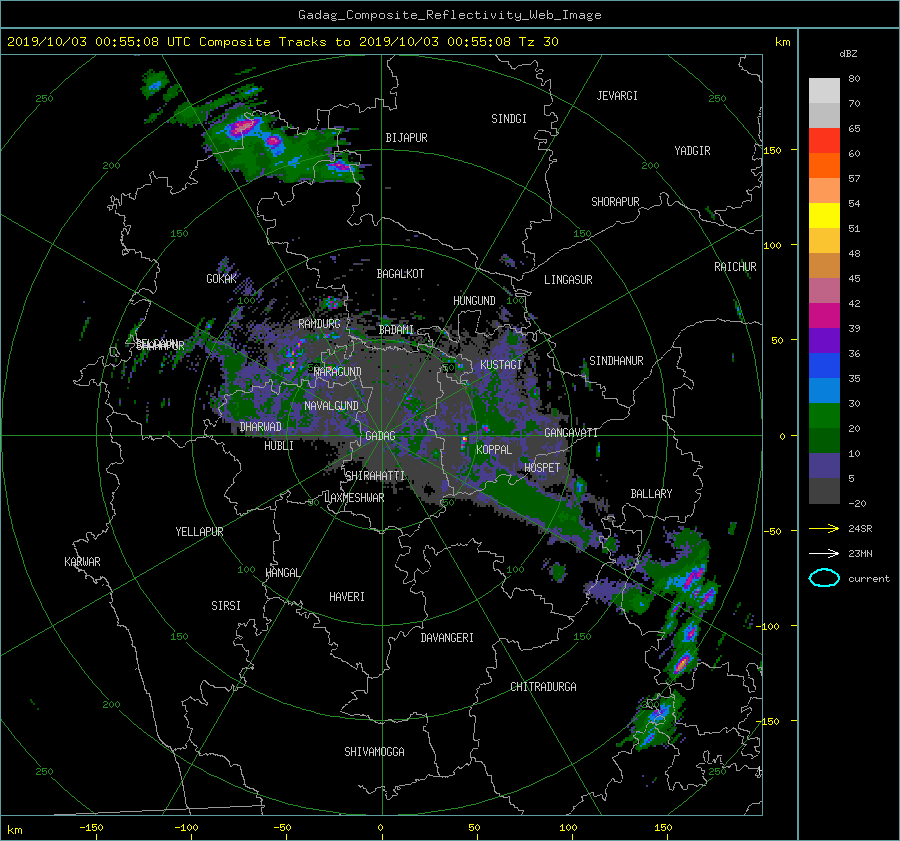
Task: Click the SHIRAHATTI city label
Action: (x=375, y=476)
